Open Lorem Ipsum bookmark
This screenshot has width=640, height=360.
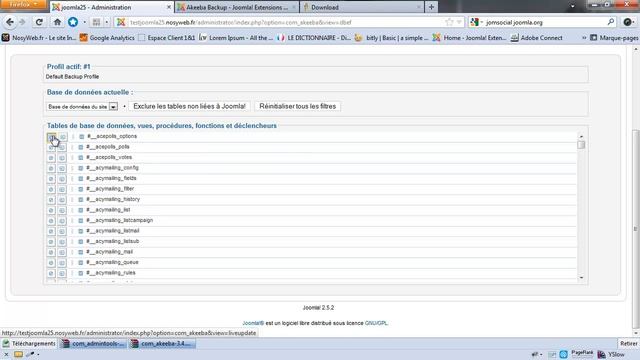click(236, 38)
